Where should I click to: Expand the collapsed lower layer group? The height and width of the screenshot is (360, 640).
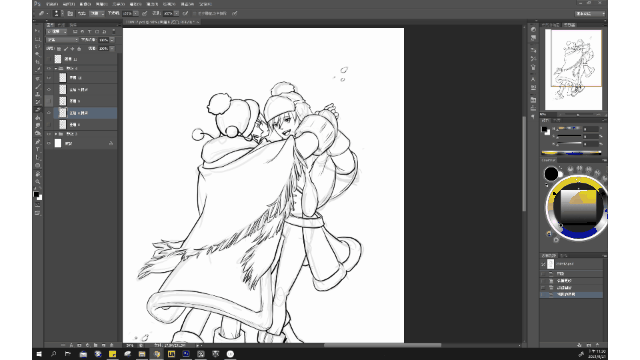[x=56, y=134]
